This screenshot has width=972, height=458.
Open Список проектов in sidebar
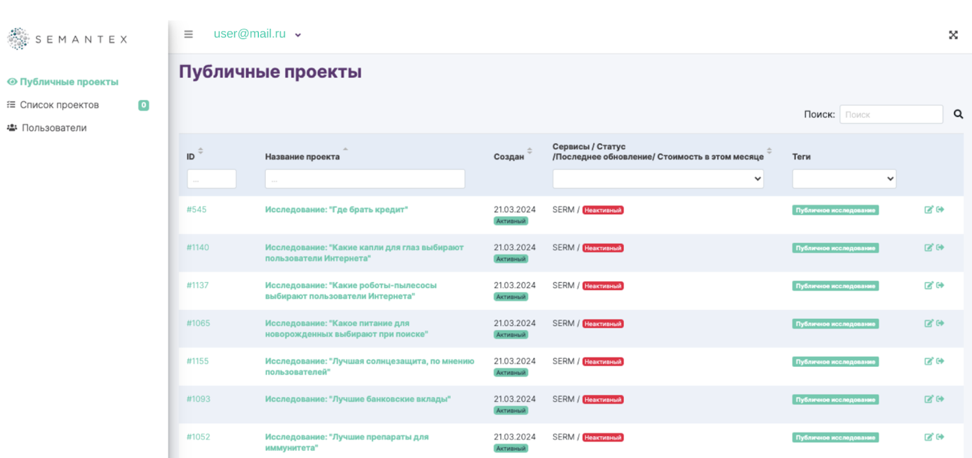click(53, 105)
